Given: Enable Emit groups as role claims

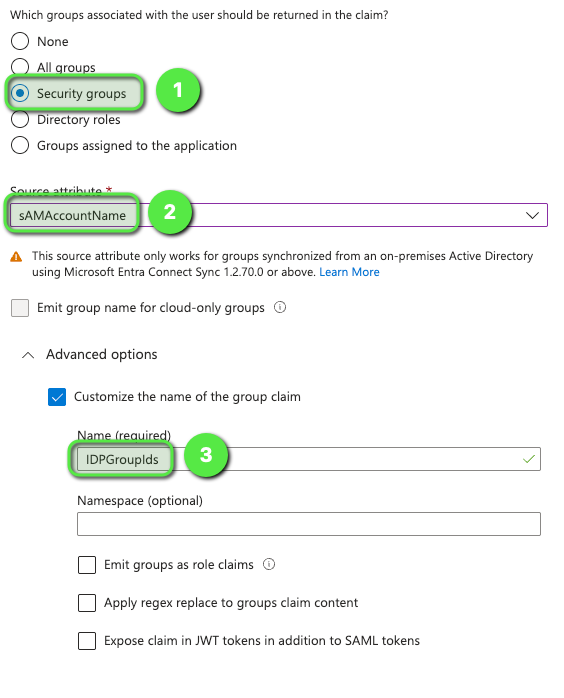Looking at the screenshot, I should click(x=87, y=564).
